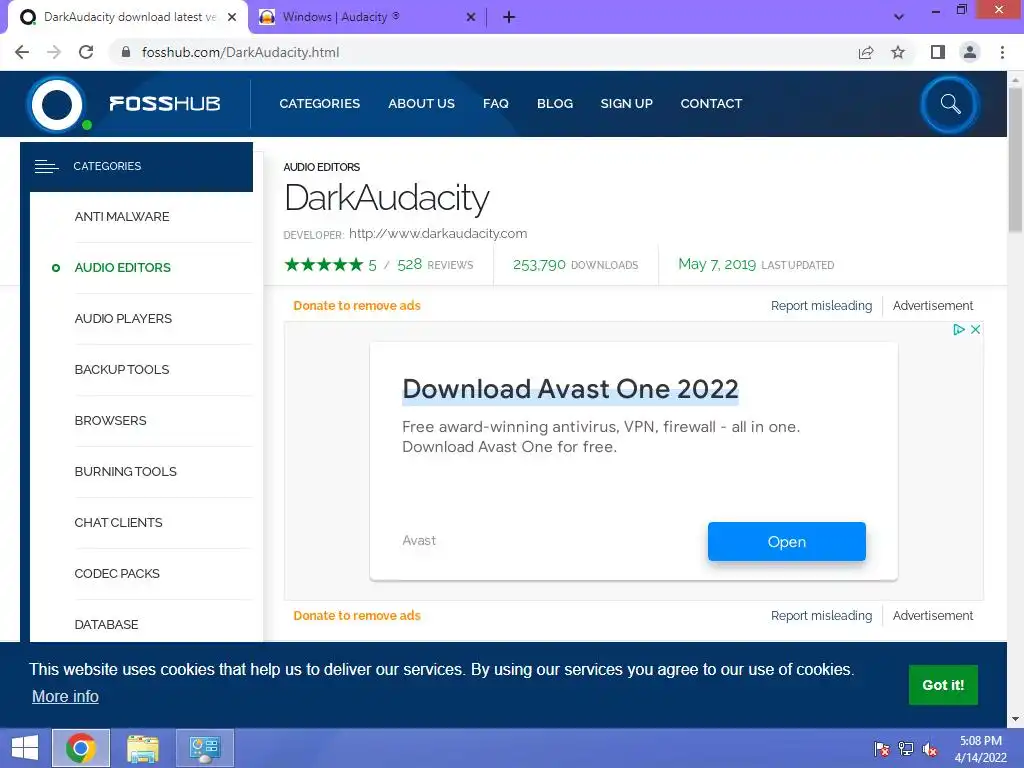Screen dimensions: 1024x768
Task: Select DATABASE category
Action: click(106, 624)
